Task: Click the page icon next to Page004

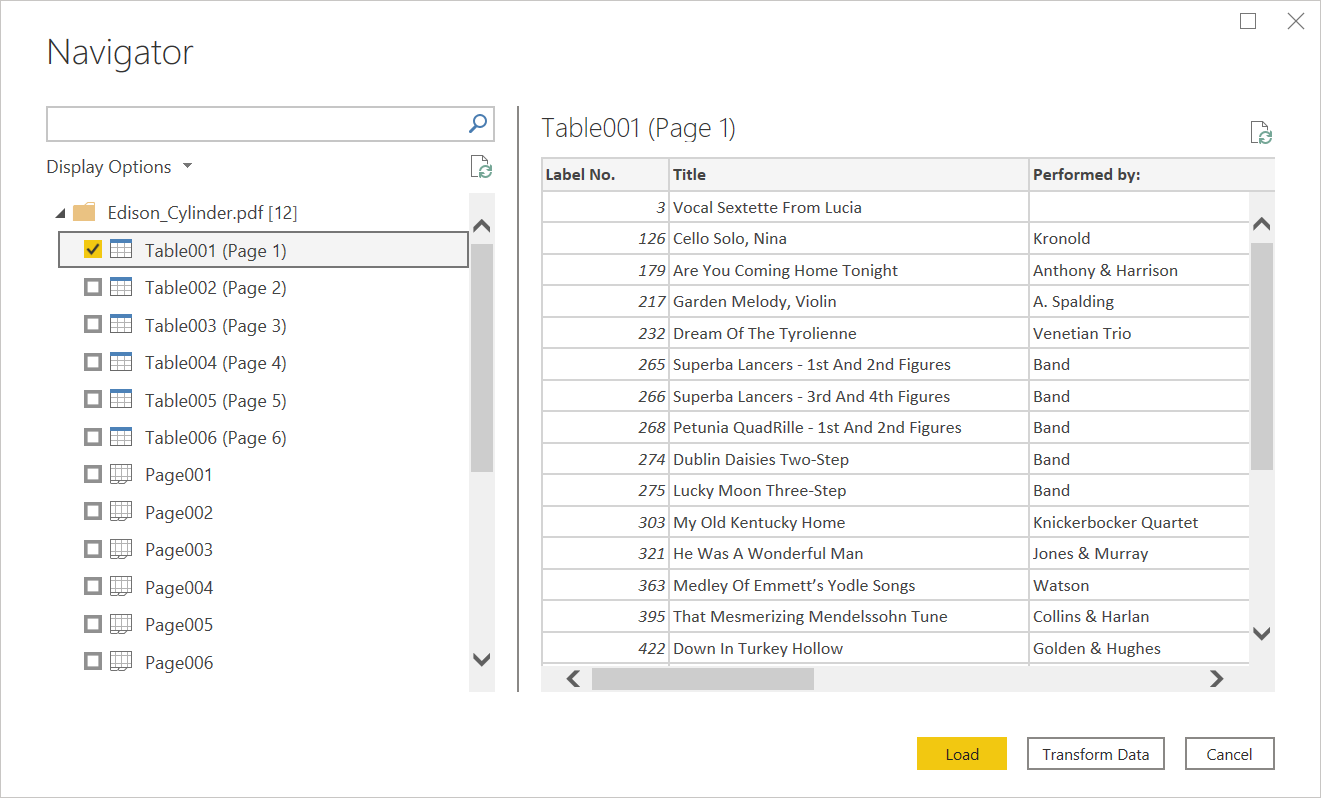Action: (x=120, y=587)
